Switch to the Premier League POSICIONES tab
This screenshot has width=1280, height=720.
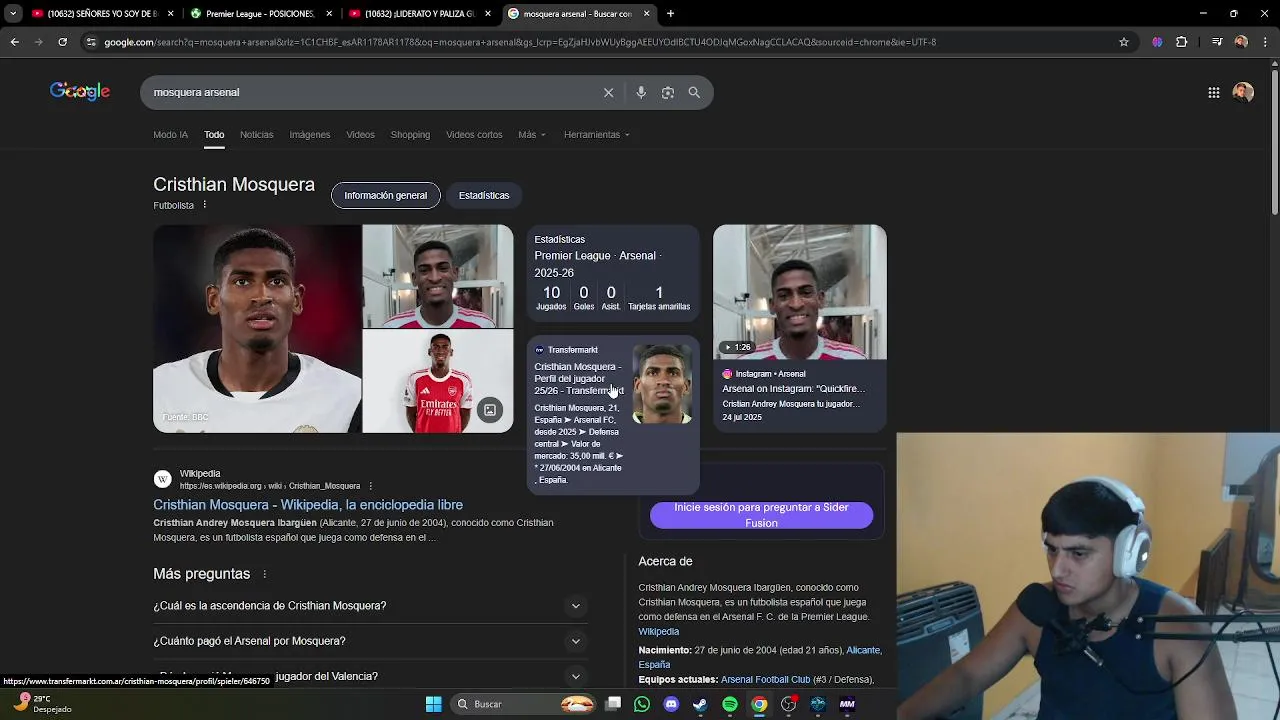[260, 14]
